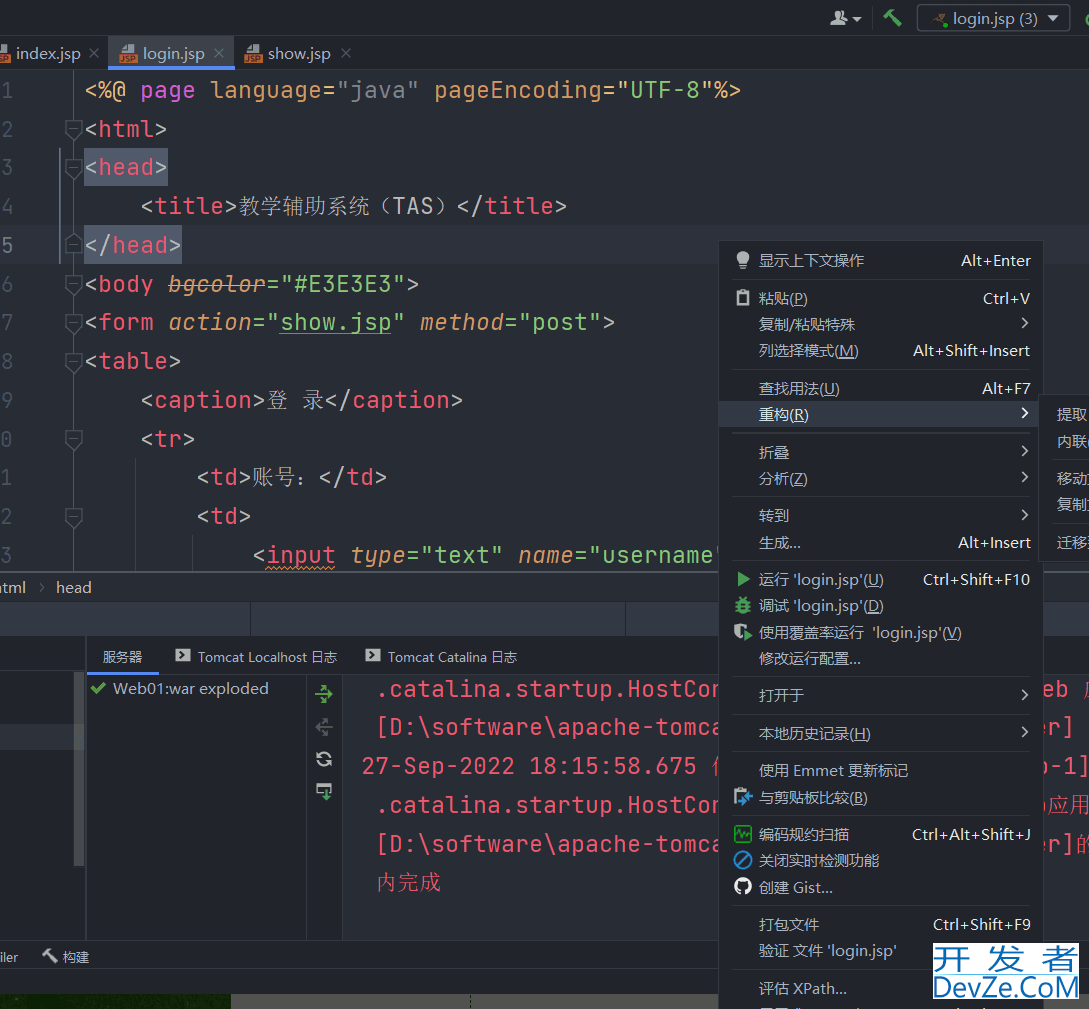Open the Build (构建) tool window
The width and height of the screenshot is (1089, 1009).
click(66, 957)
